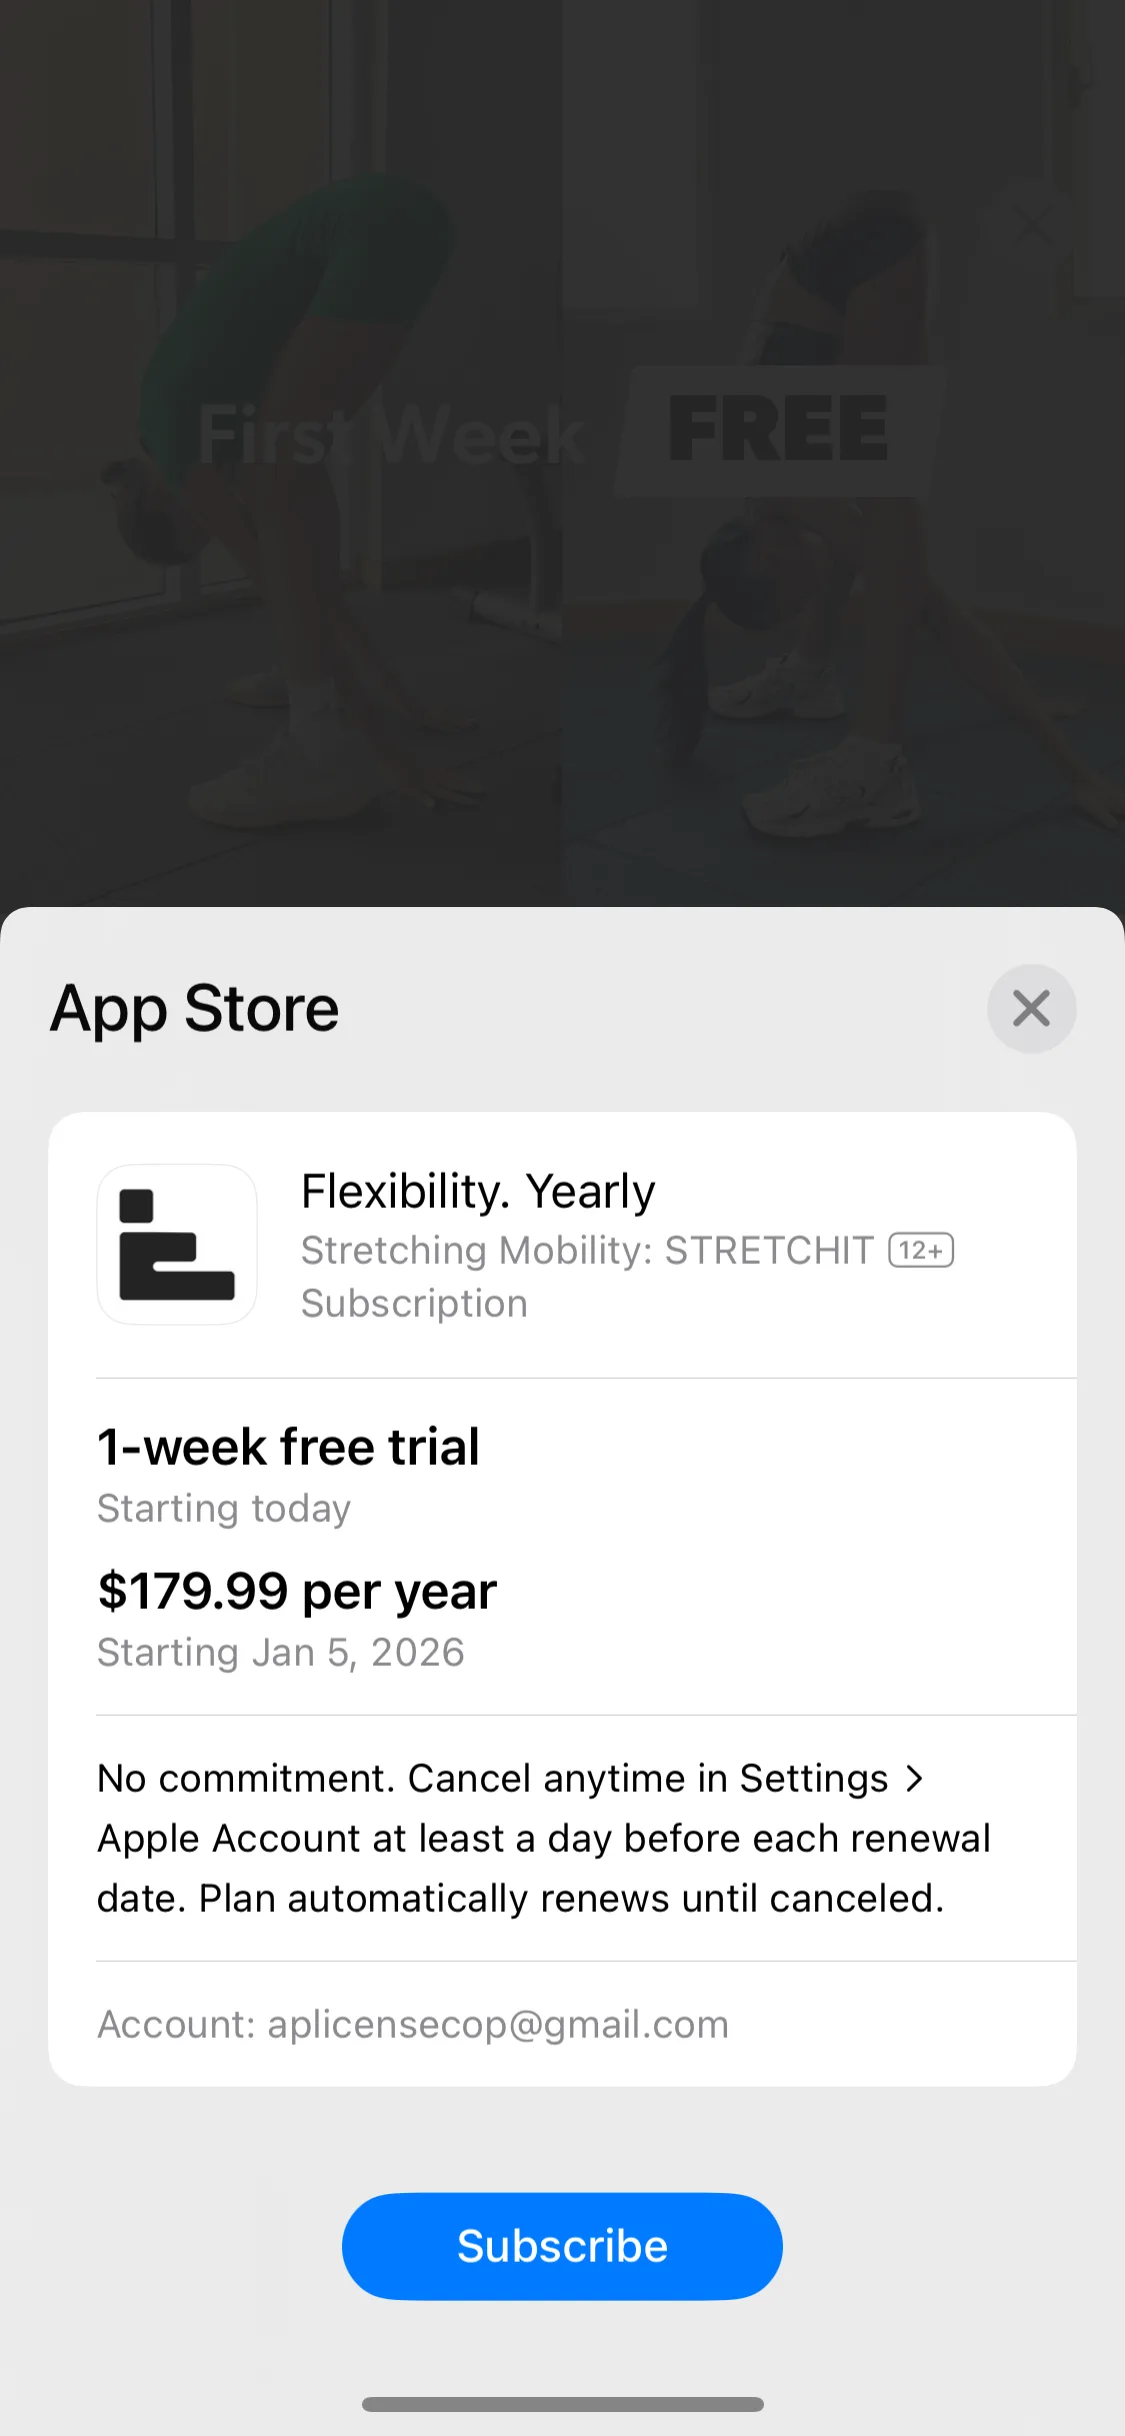Image resolution: width=1125 pixels, height=2436 pixels.
Task: Tap the STRETCHIT app icon
Action: [177, 1244]
